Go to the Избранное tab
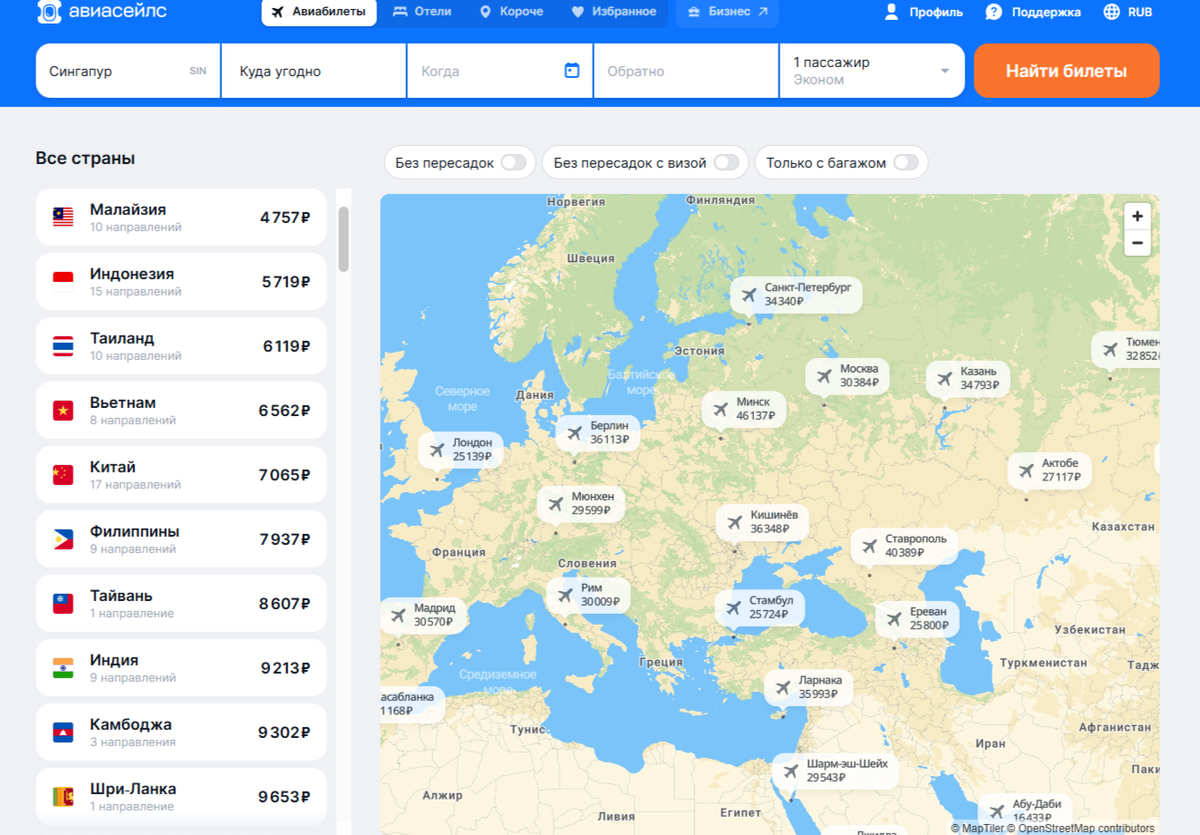This screenshot has width=1200, height=835. (614, 12)
